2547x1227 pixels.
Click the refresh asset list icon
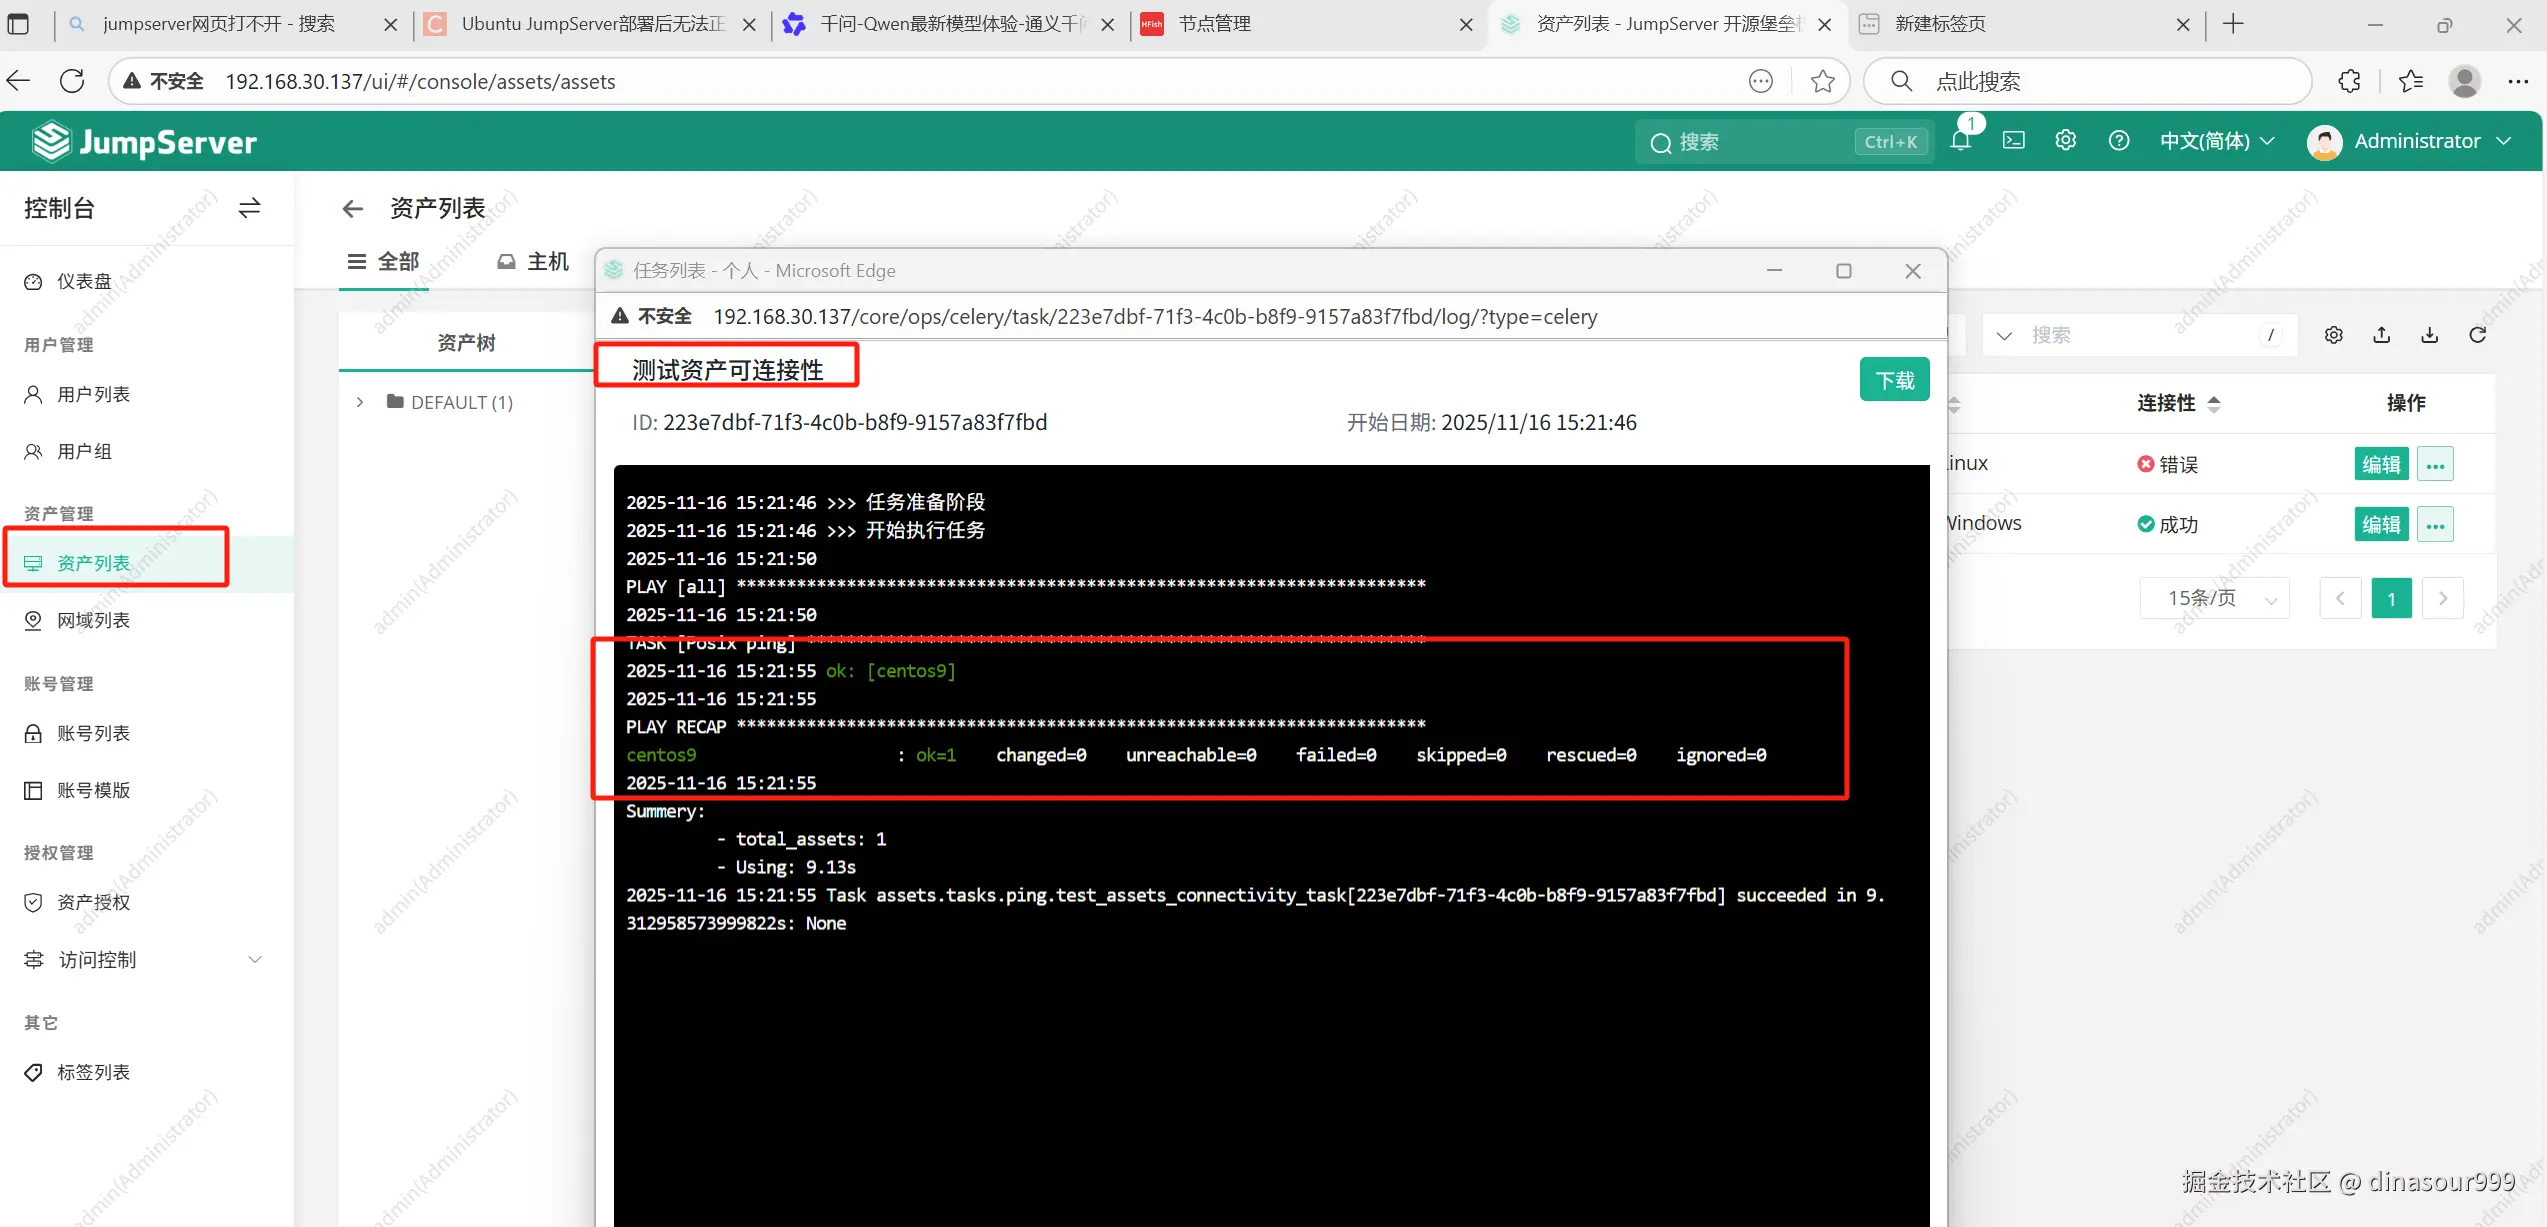(2477, 335)
